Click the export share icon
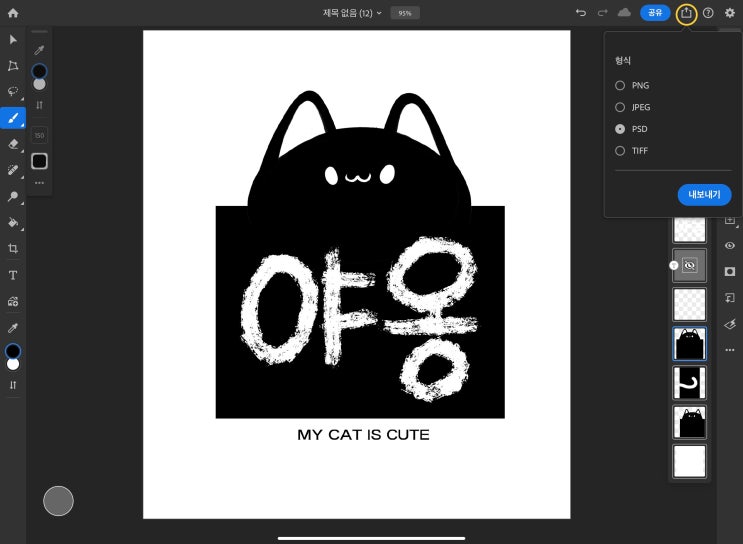 coord(686,13)
